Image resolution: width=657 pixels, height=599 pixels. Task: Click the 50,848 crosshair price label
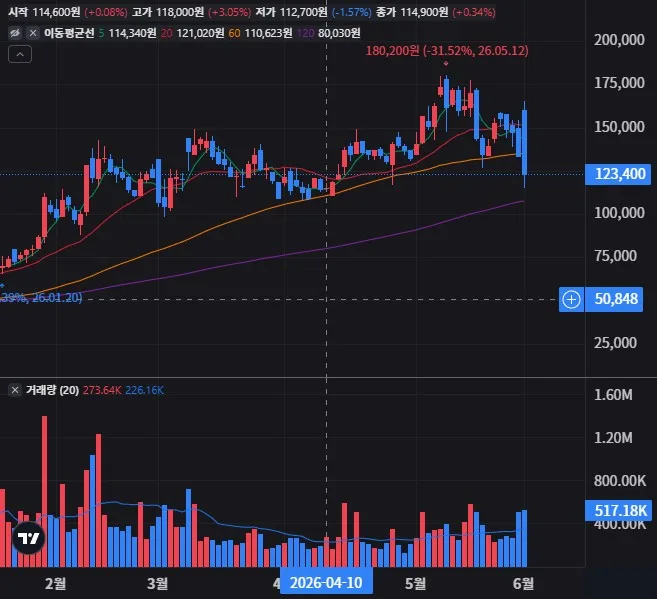point(614,299)
